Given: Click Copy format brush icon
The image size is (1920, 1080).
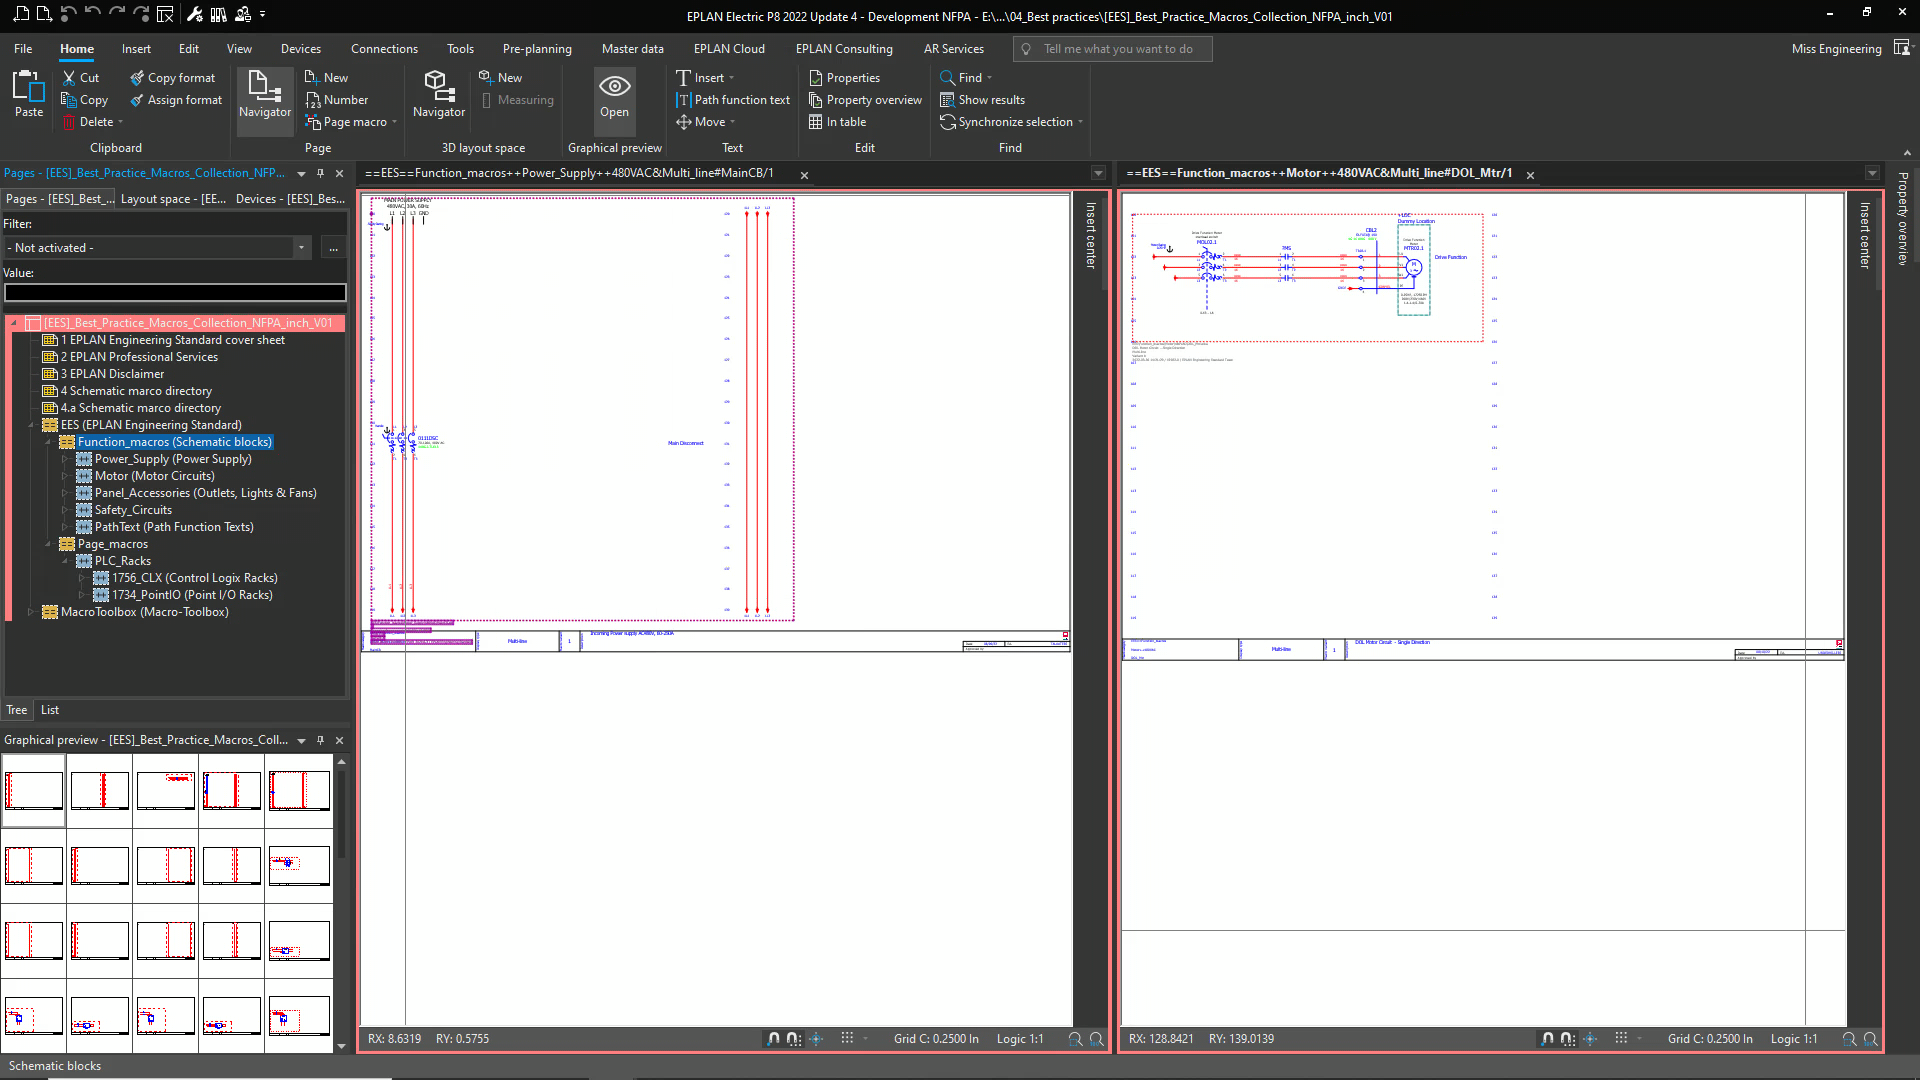Looking at the screenshot, I should [137, 78].
